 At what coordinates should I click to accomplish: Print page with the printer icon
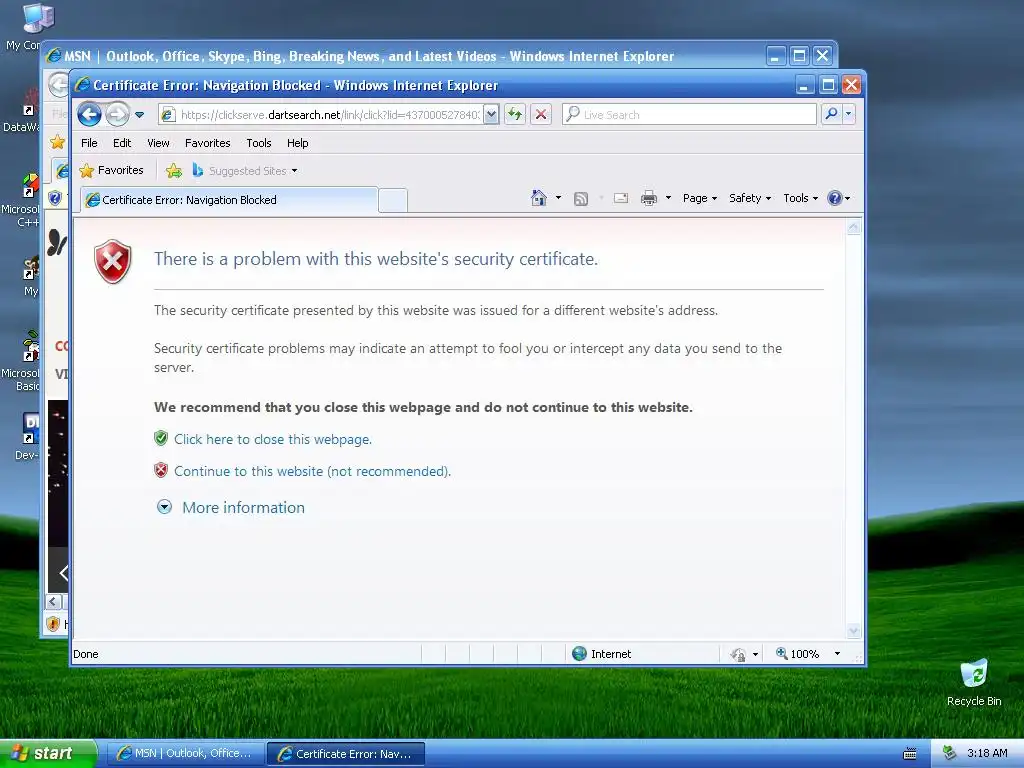point(648,198)
